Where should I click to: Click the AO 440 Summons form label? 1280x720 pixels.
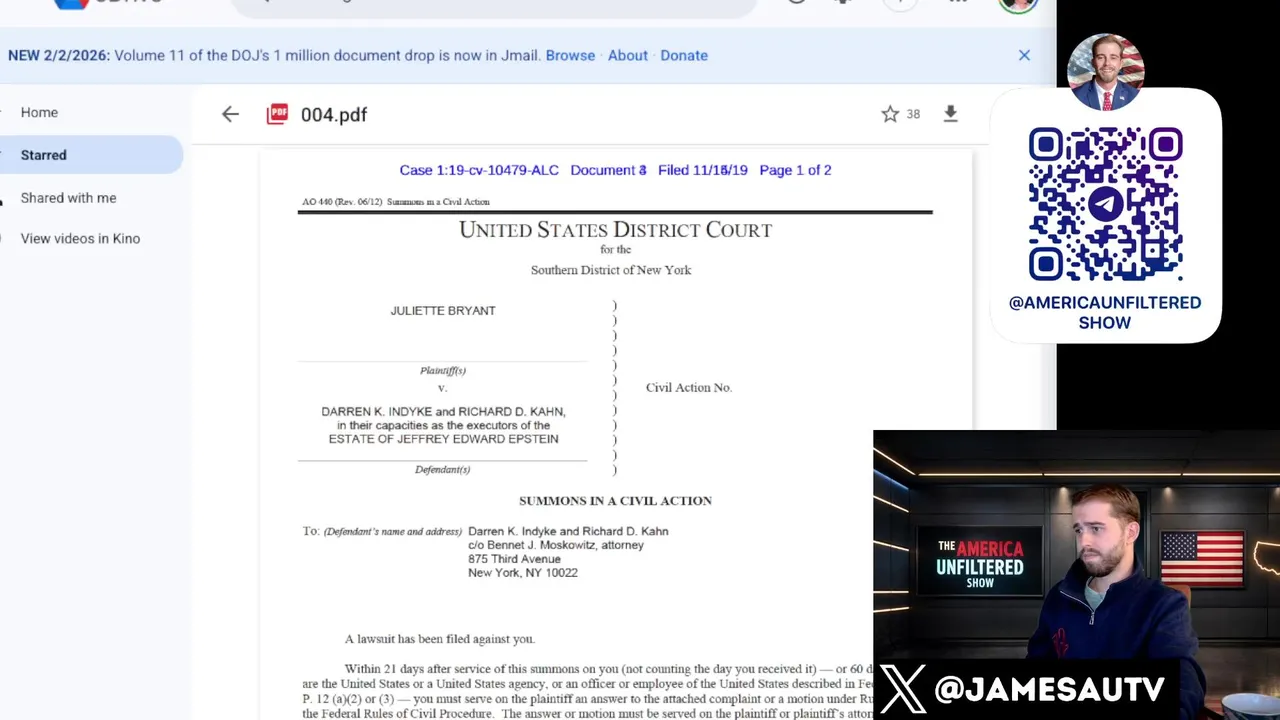pos(396,202)
